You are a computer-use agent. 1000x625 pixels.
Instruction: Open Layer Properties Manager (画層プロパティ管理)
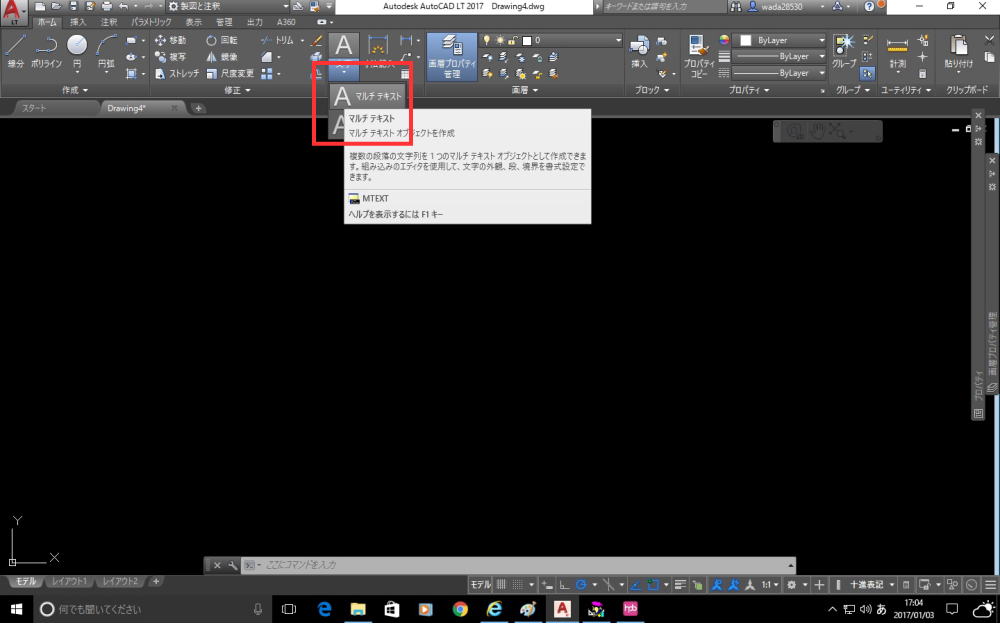point(452,57)
